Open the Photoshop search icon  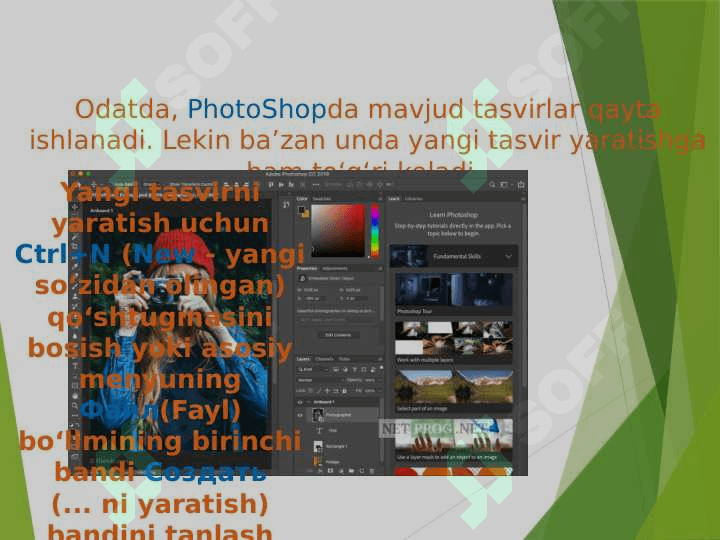492,185
